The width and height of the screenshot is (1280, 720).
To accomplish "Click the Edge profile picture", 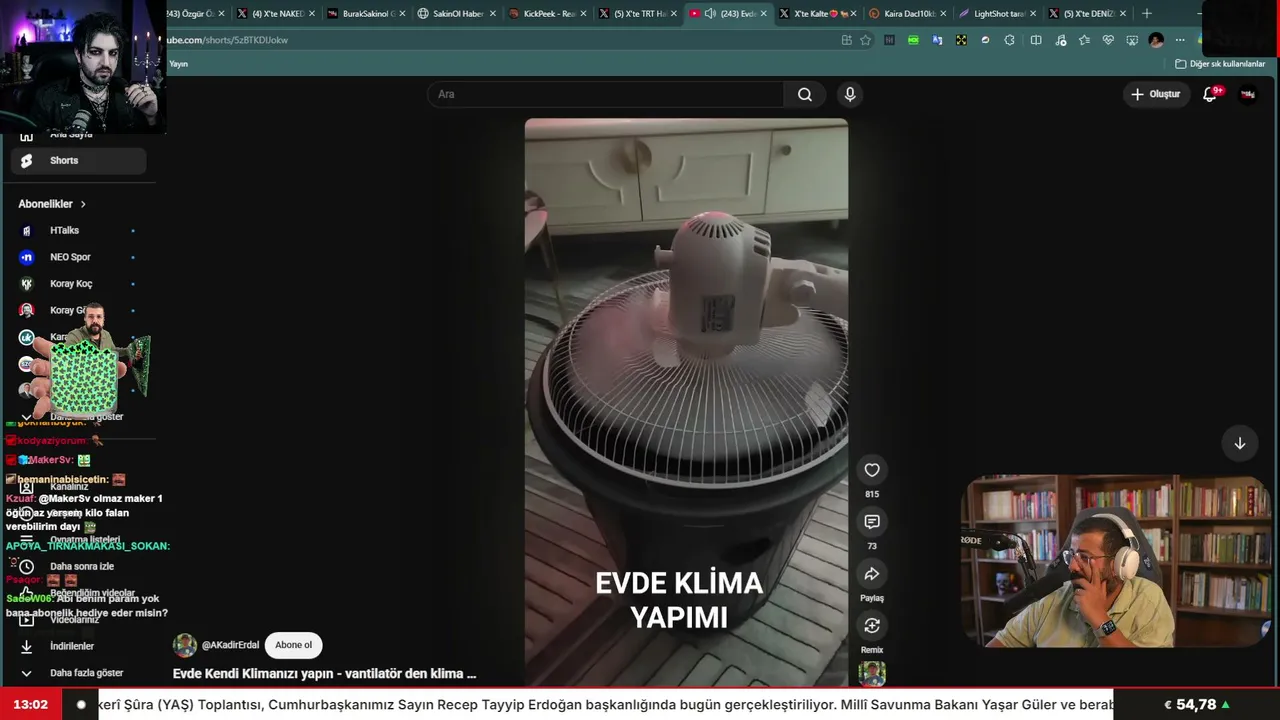I will [1156, 40].
